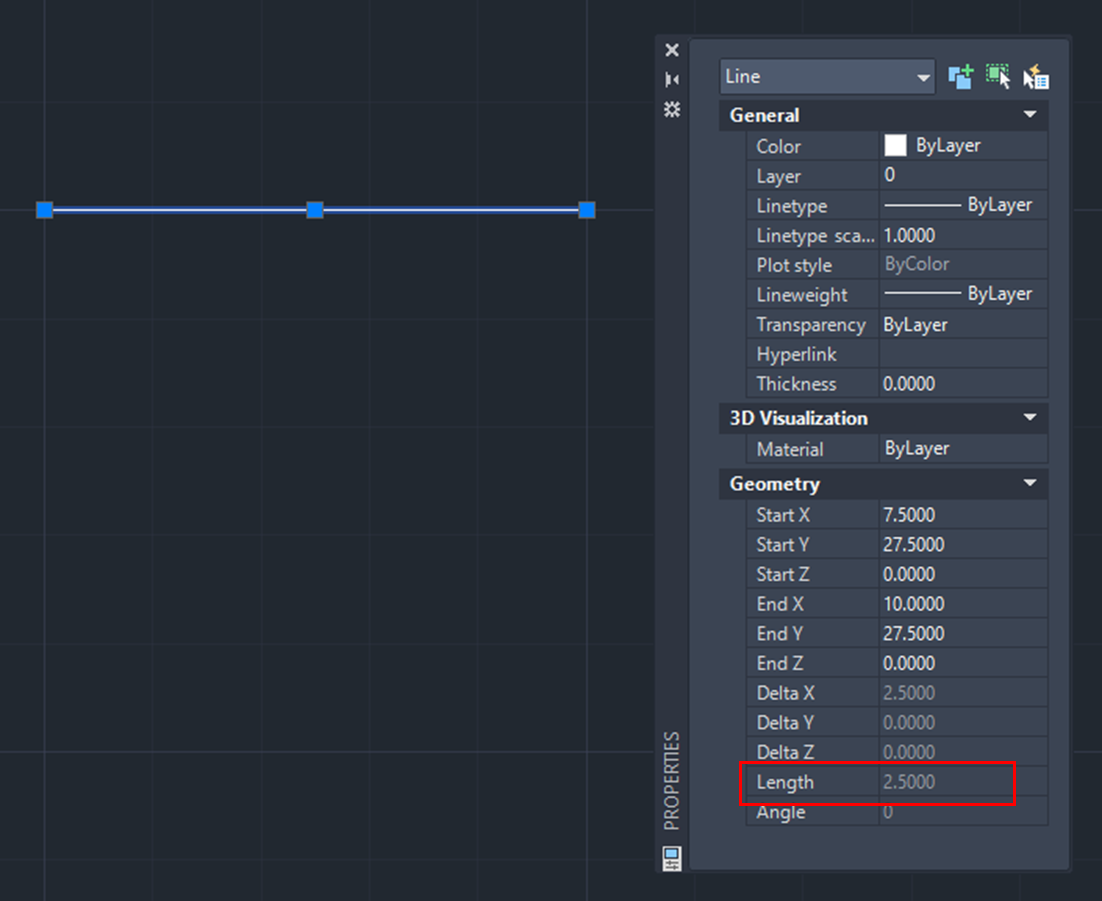Edit Linetype scale value 1.0000
1102x901 pixels.
[963, 235]
